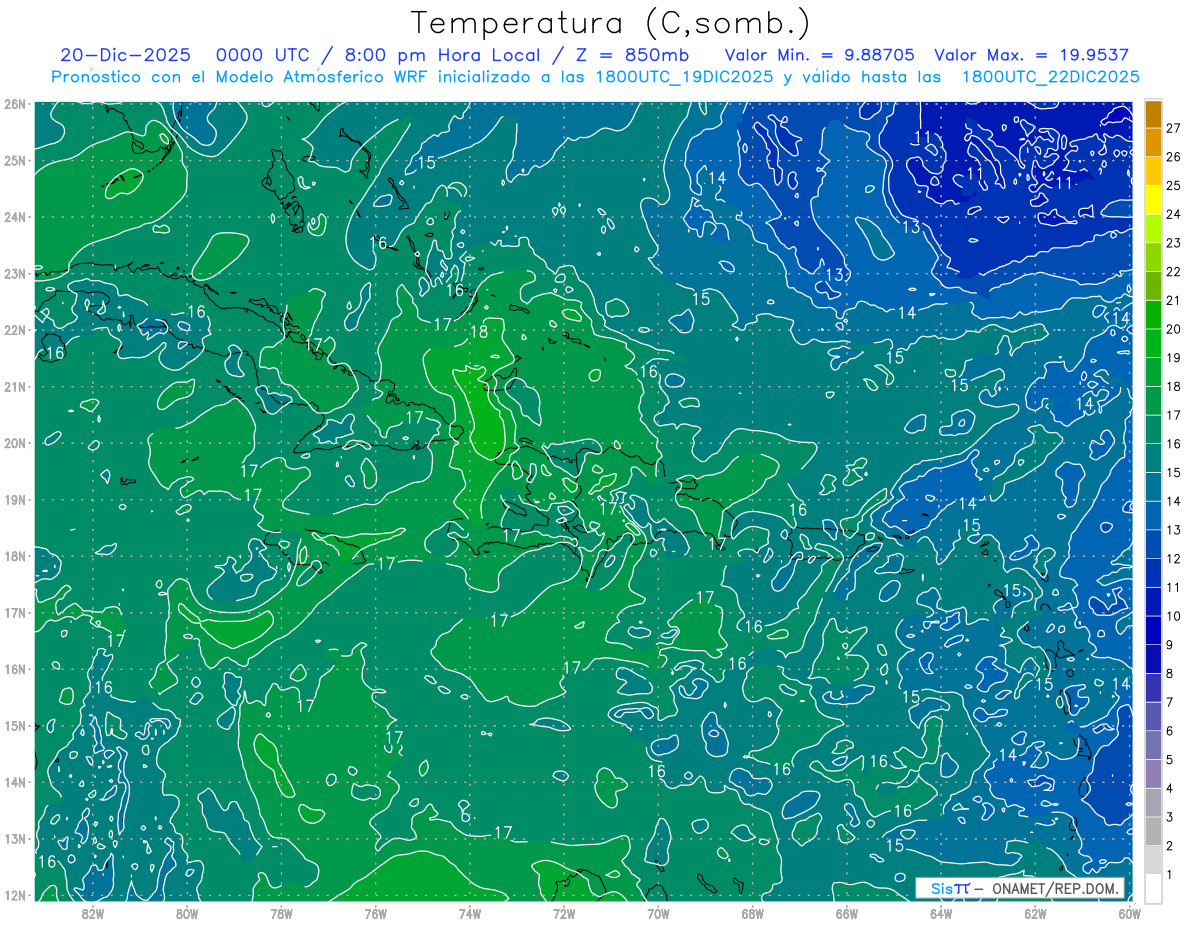Click the 70W longitude axis label
Image resolution: width=1200 pixels, height=927 pixels.
(x=658, y=913)
